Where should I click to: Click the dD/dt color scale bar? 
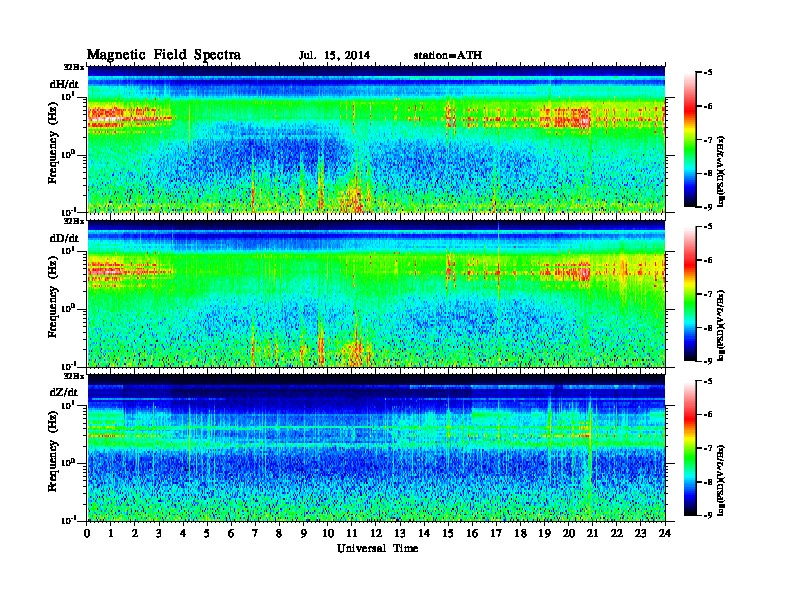[689, 294]
